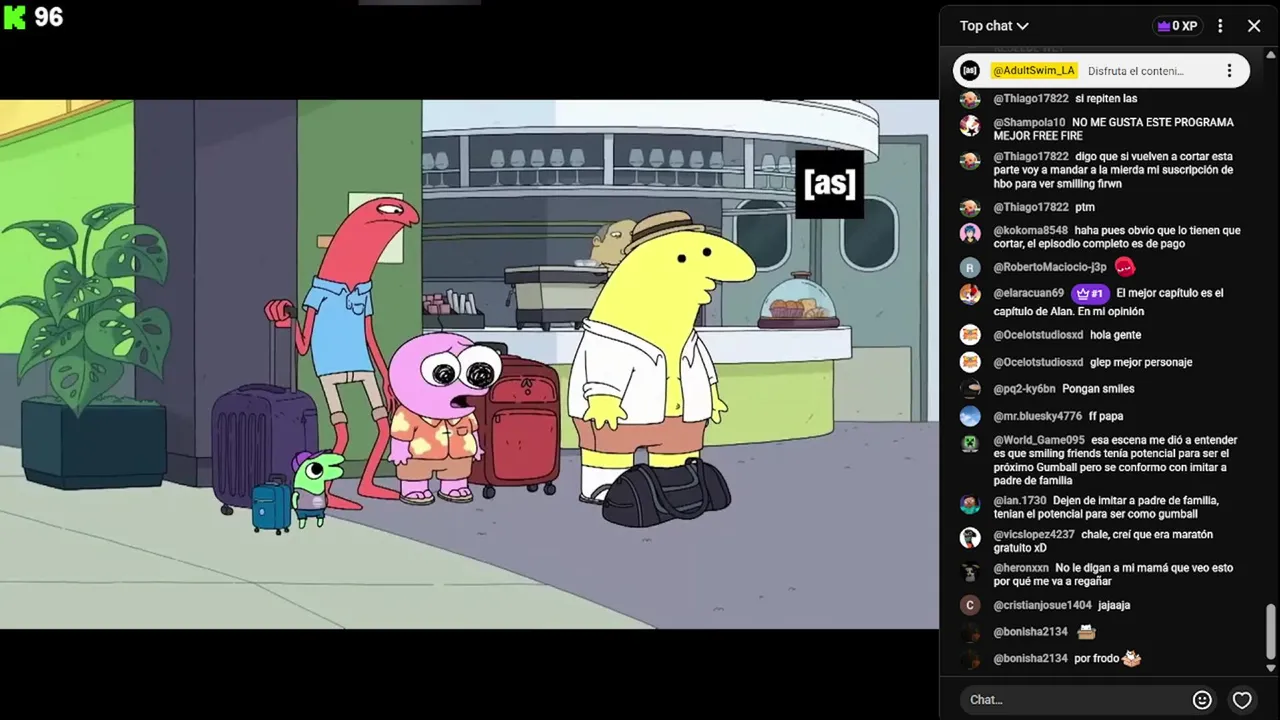Close the chat panel
Image resolution: width=1280 pixels, height=720 pixels.
point(1254,26)
